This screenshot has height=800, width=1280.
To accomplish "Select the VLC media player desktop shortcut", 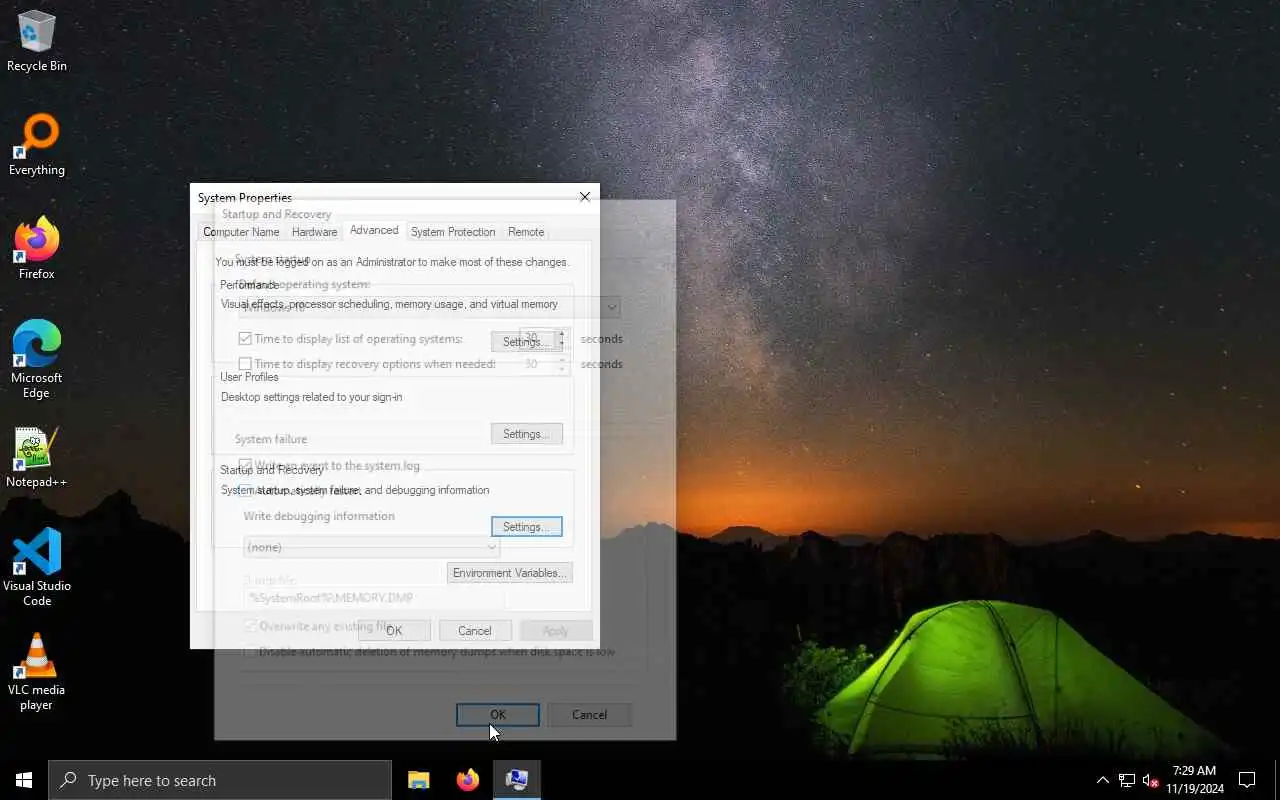I will click(37, 672).
